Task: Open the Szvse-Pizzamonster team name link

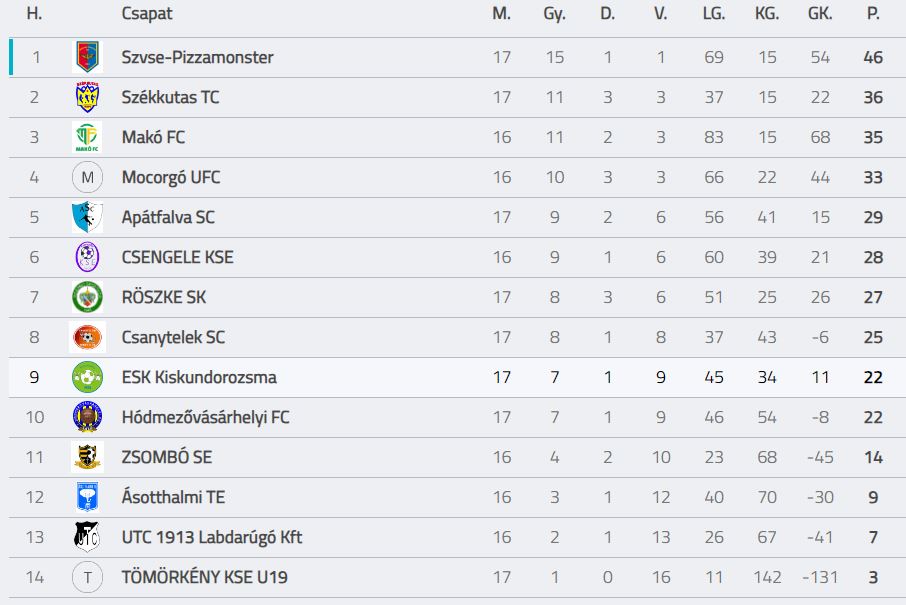Action: tap(197, 57)
